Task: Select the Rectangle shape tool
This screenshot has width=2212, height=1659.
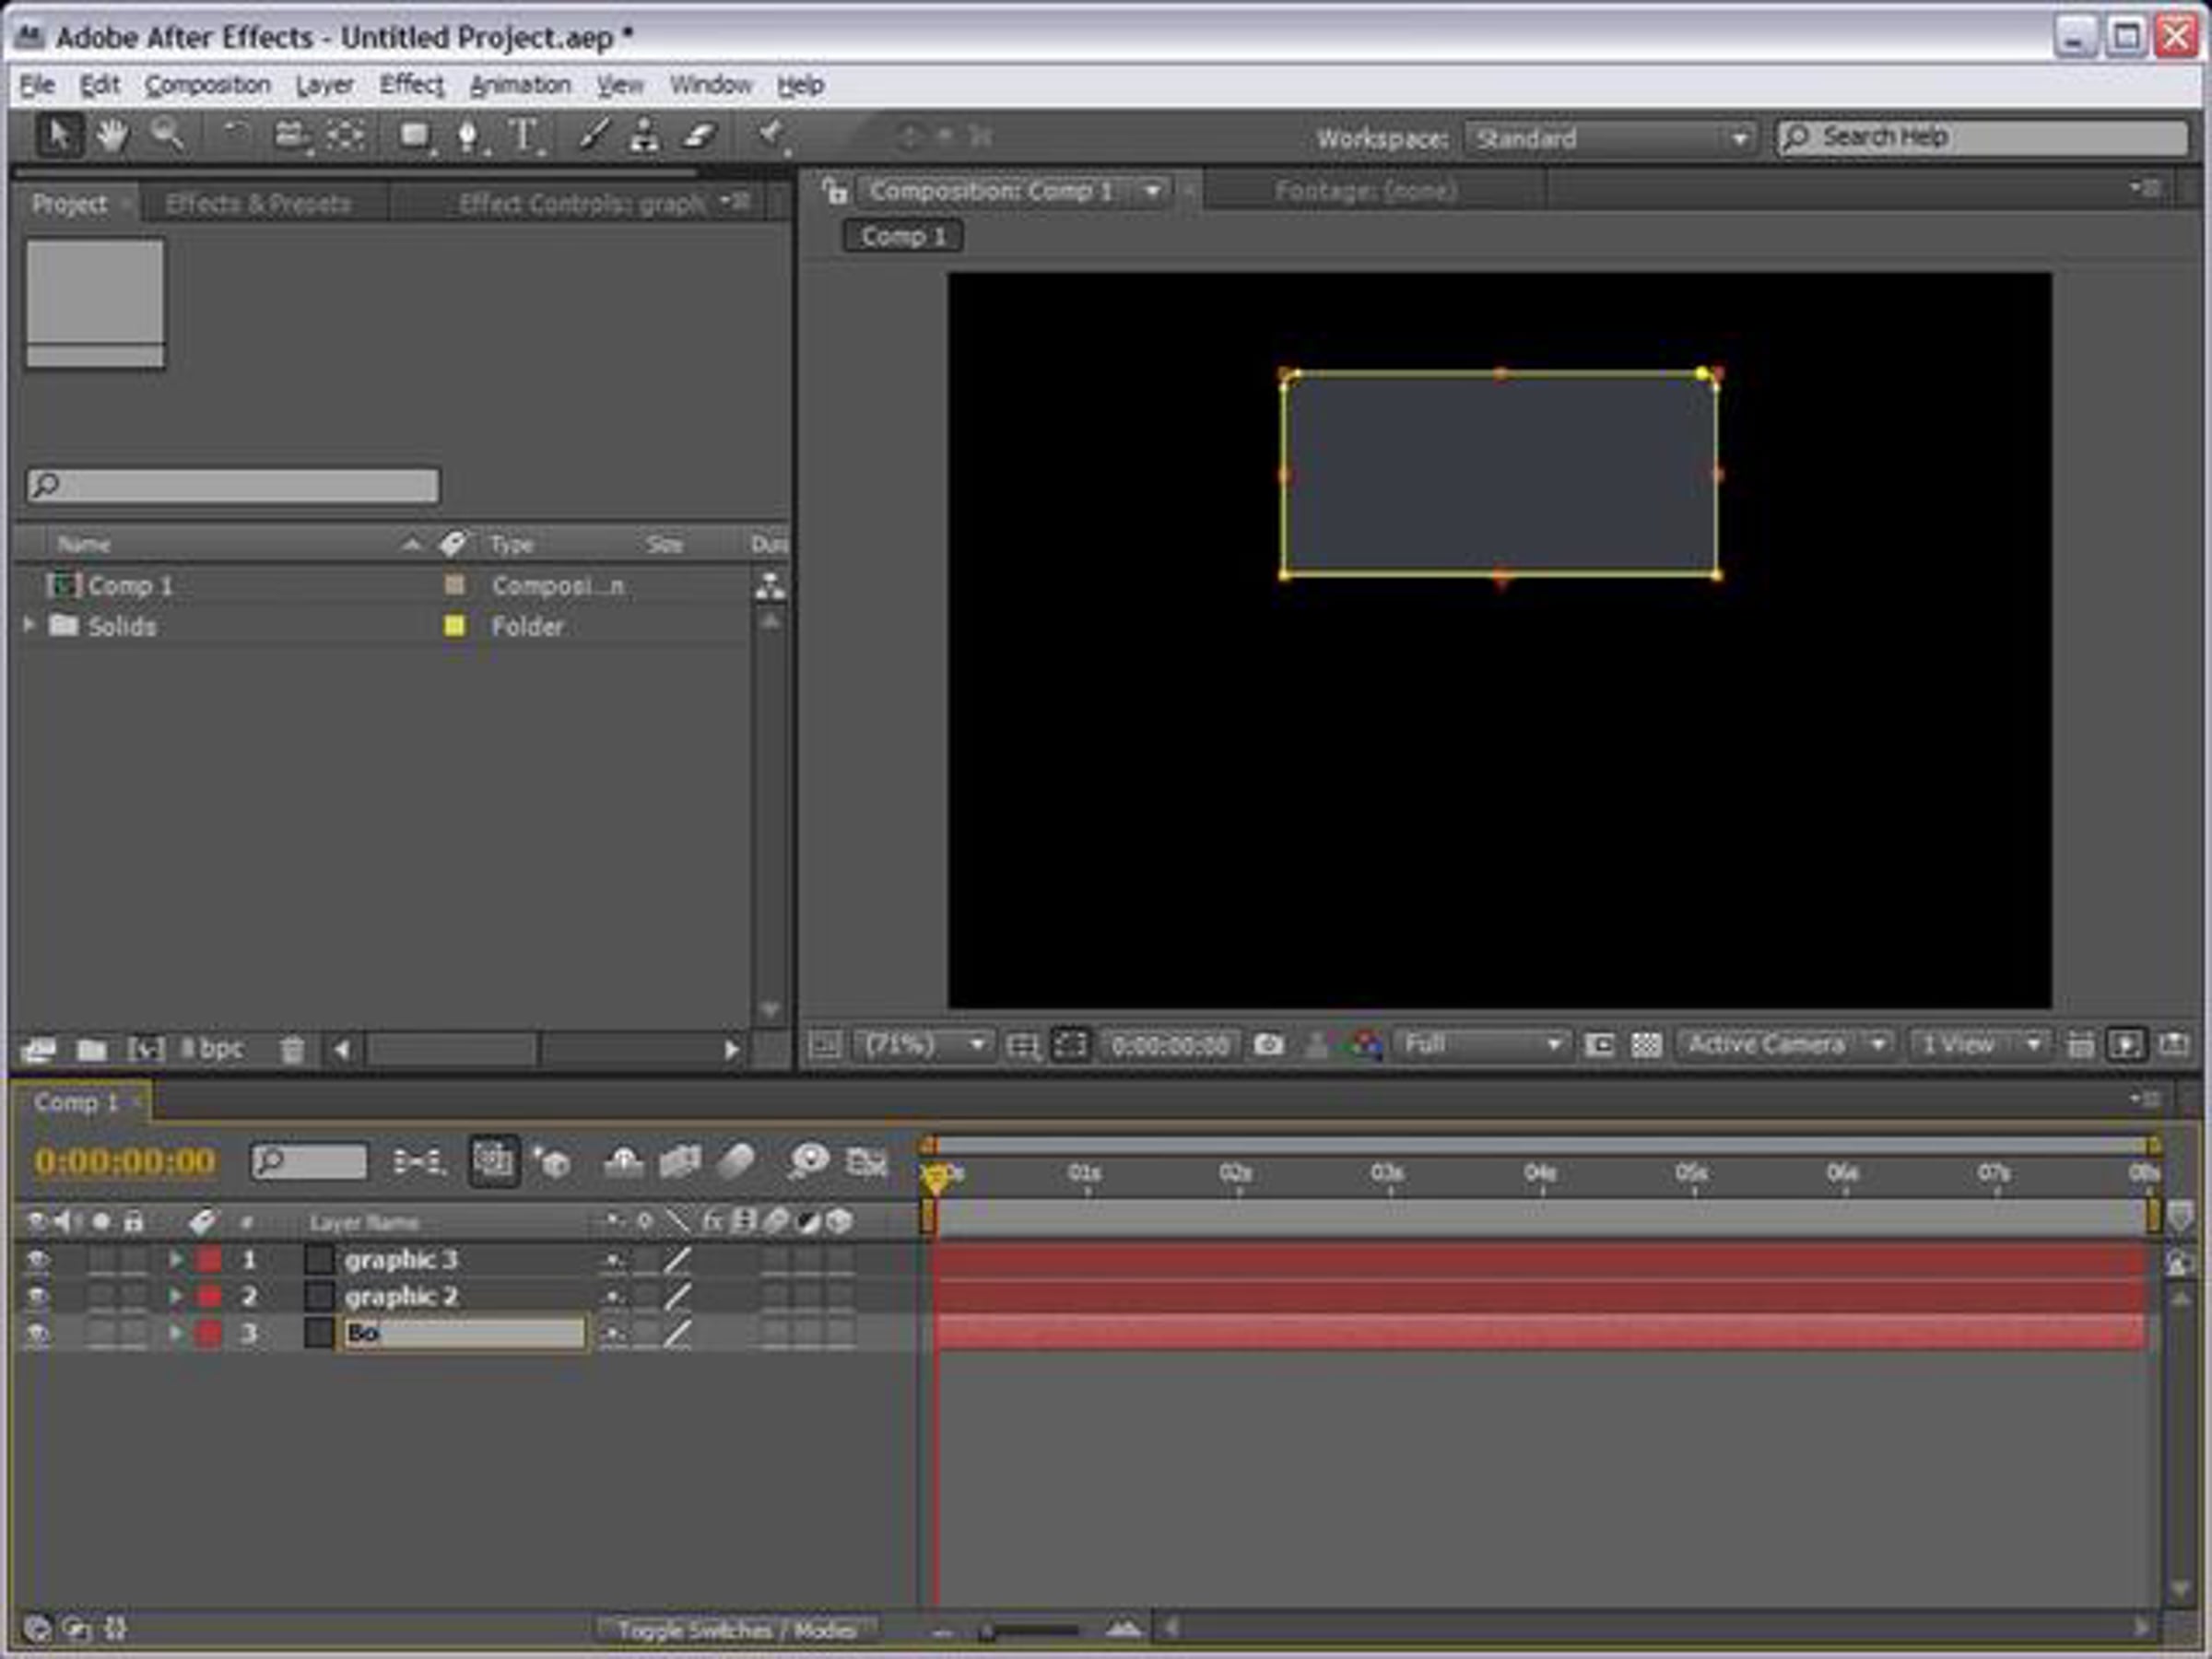Action: pyautogui.click(x=413, y=136)
